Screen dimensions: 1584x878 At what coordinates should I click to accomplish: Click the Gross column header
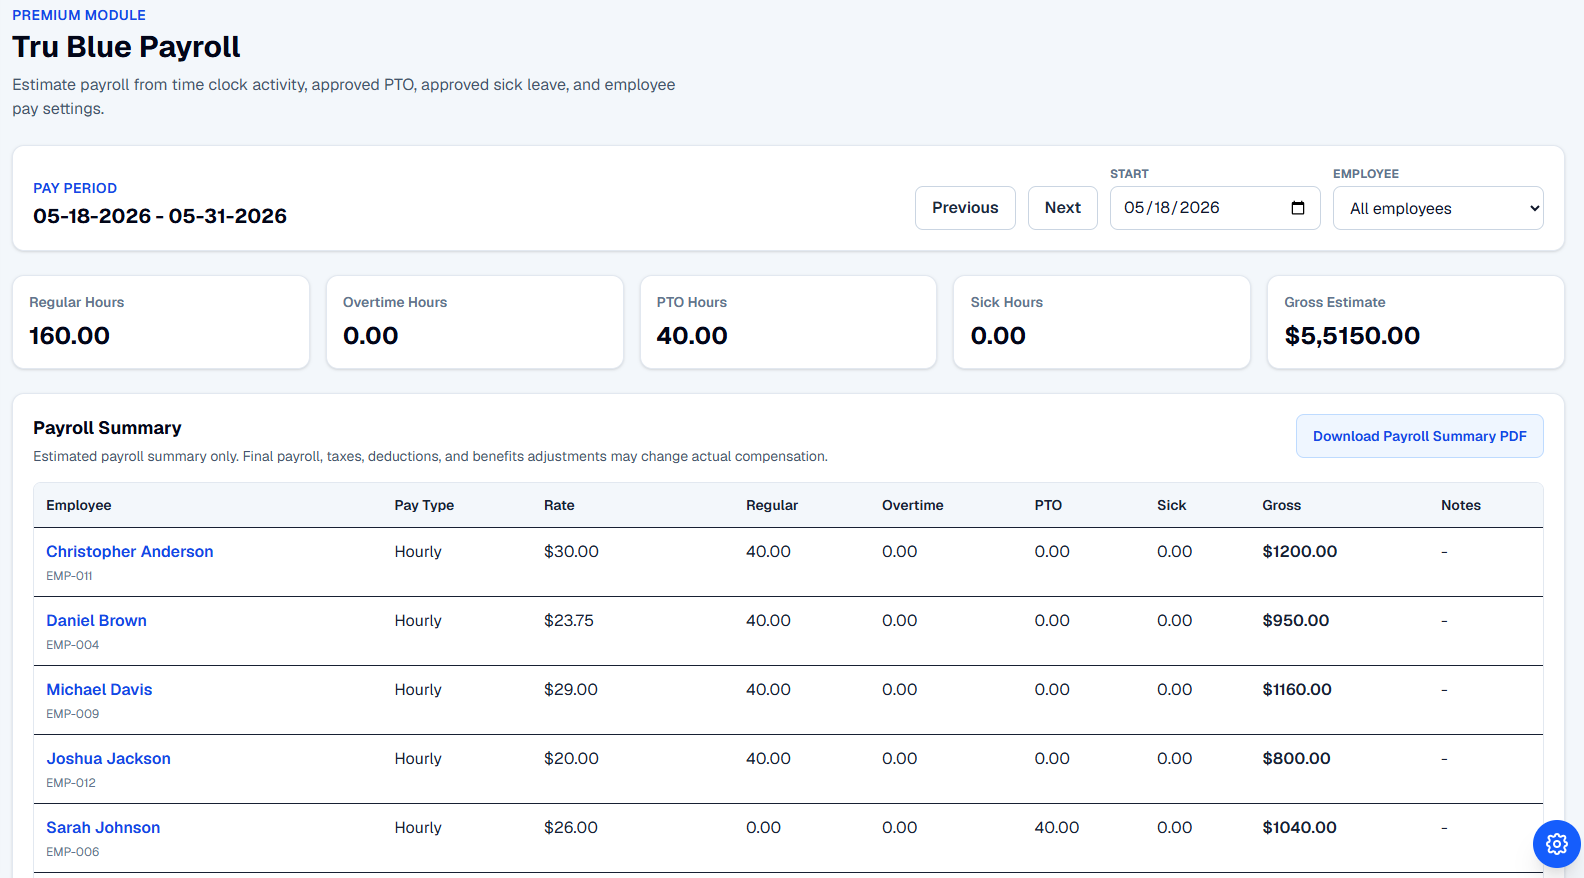pyautogui.click(x=1281, y=505)
